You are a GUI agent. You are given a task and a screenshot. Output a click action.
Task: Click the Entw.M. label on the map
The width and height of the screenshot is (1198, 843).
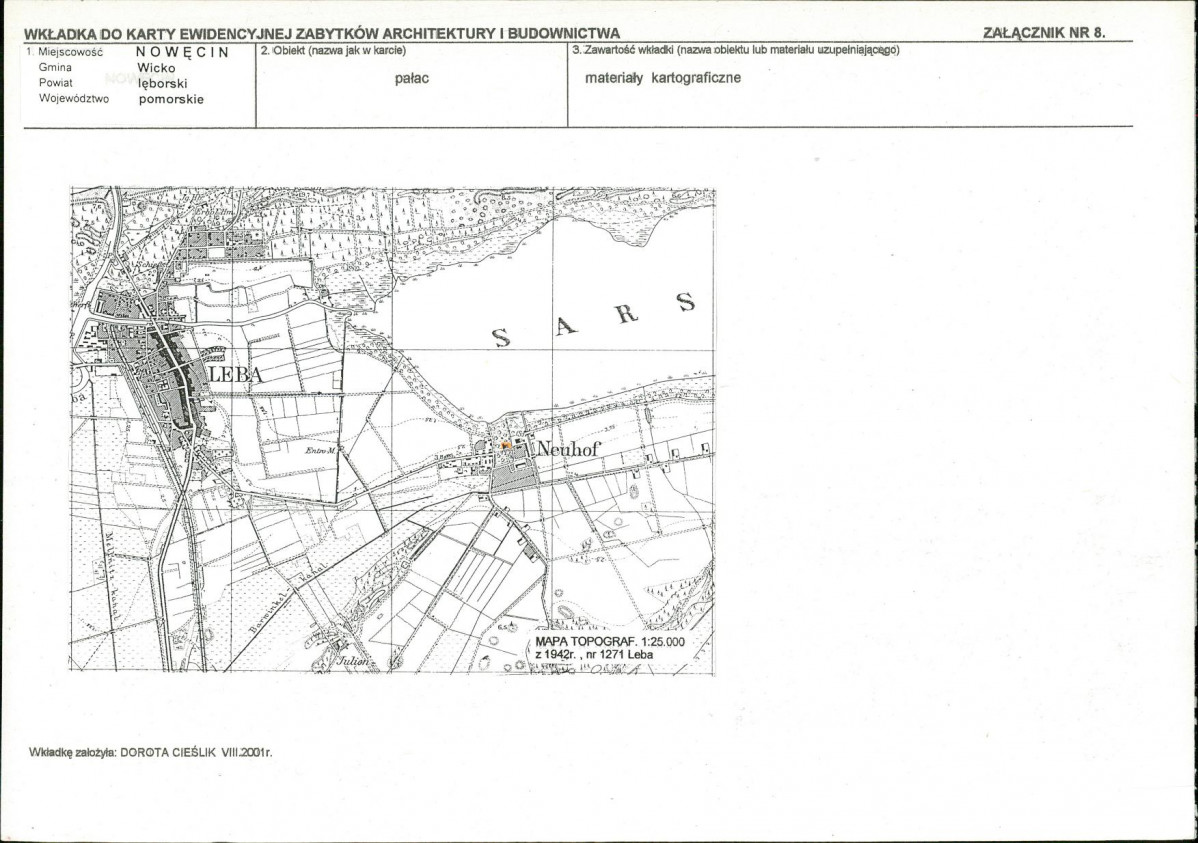coord(321,451)
